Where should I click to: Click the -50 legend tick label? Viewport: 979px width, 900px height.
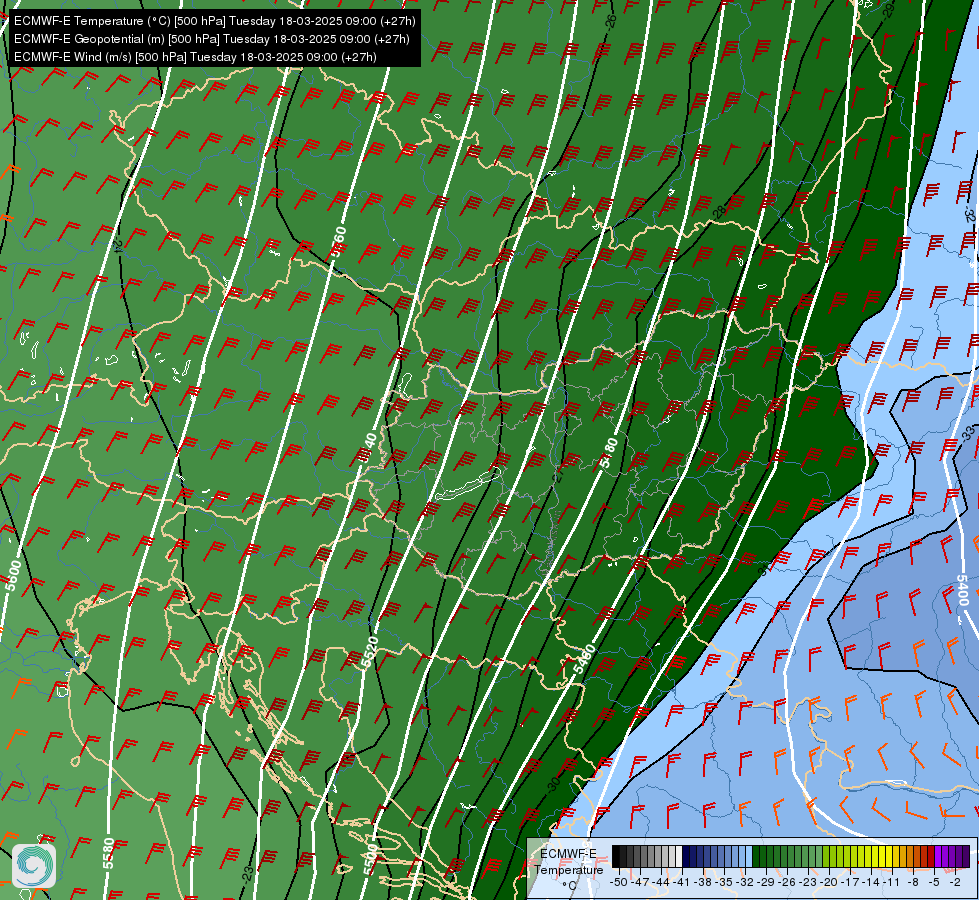coord(619,882)
